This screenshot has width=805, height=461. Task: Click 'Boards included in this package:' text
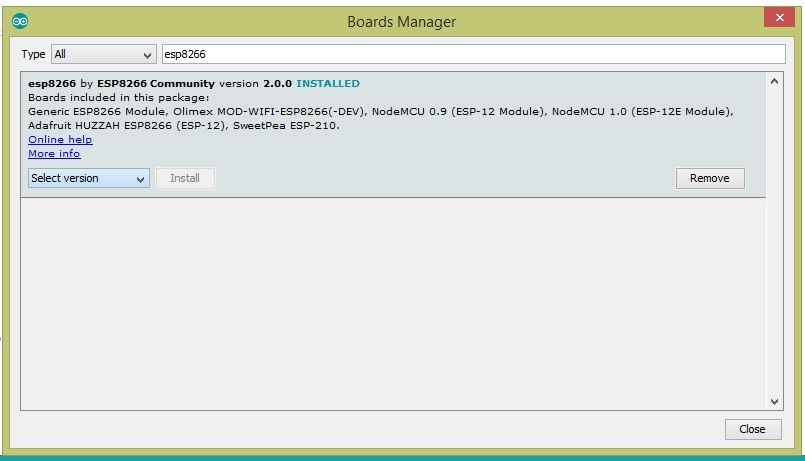(x=119, y=98)
